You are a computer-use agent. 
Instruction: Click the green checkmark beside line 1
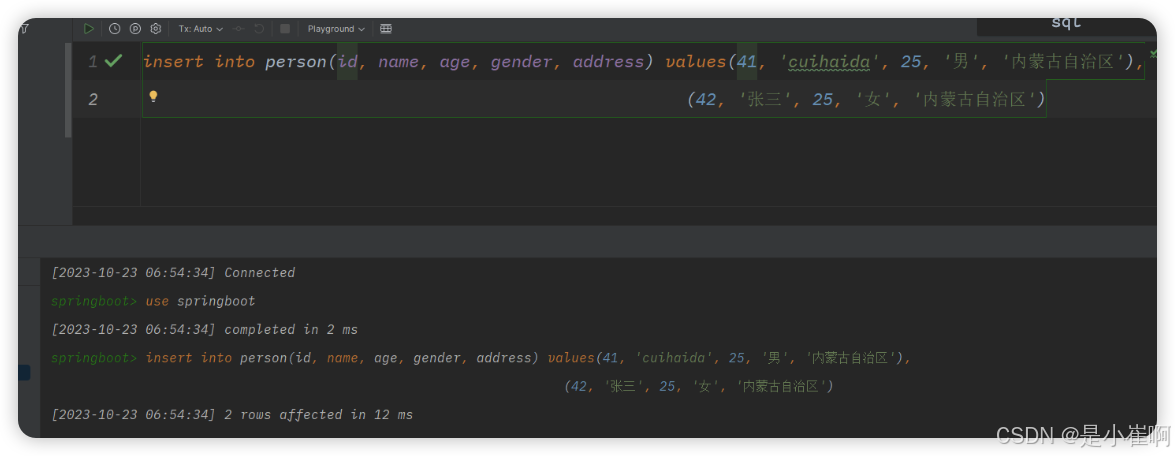113,61
